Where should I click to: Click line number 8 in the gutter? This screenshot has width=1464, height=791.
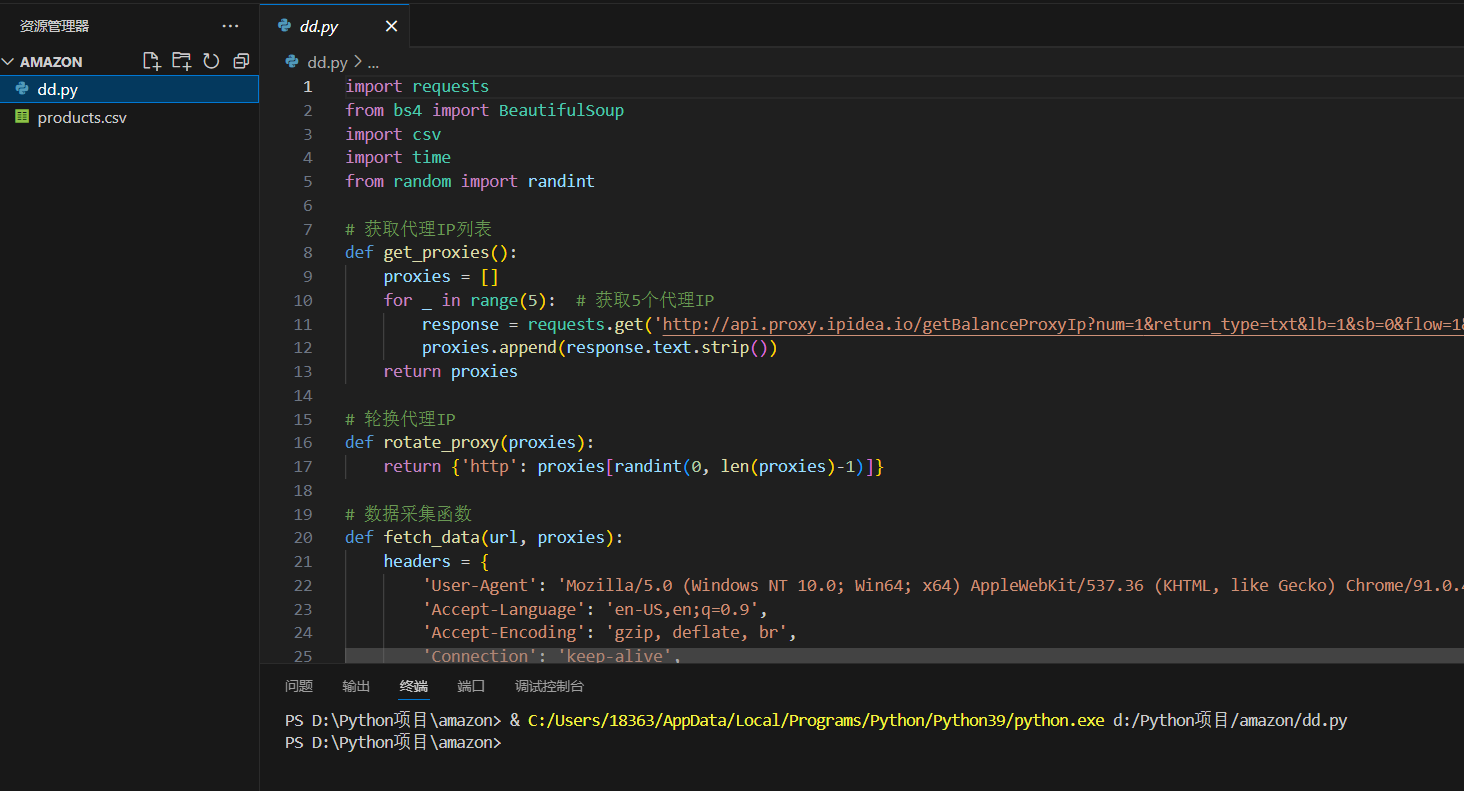pos(308,253)
